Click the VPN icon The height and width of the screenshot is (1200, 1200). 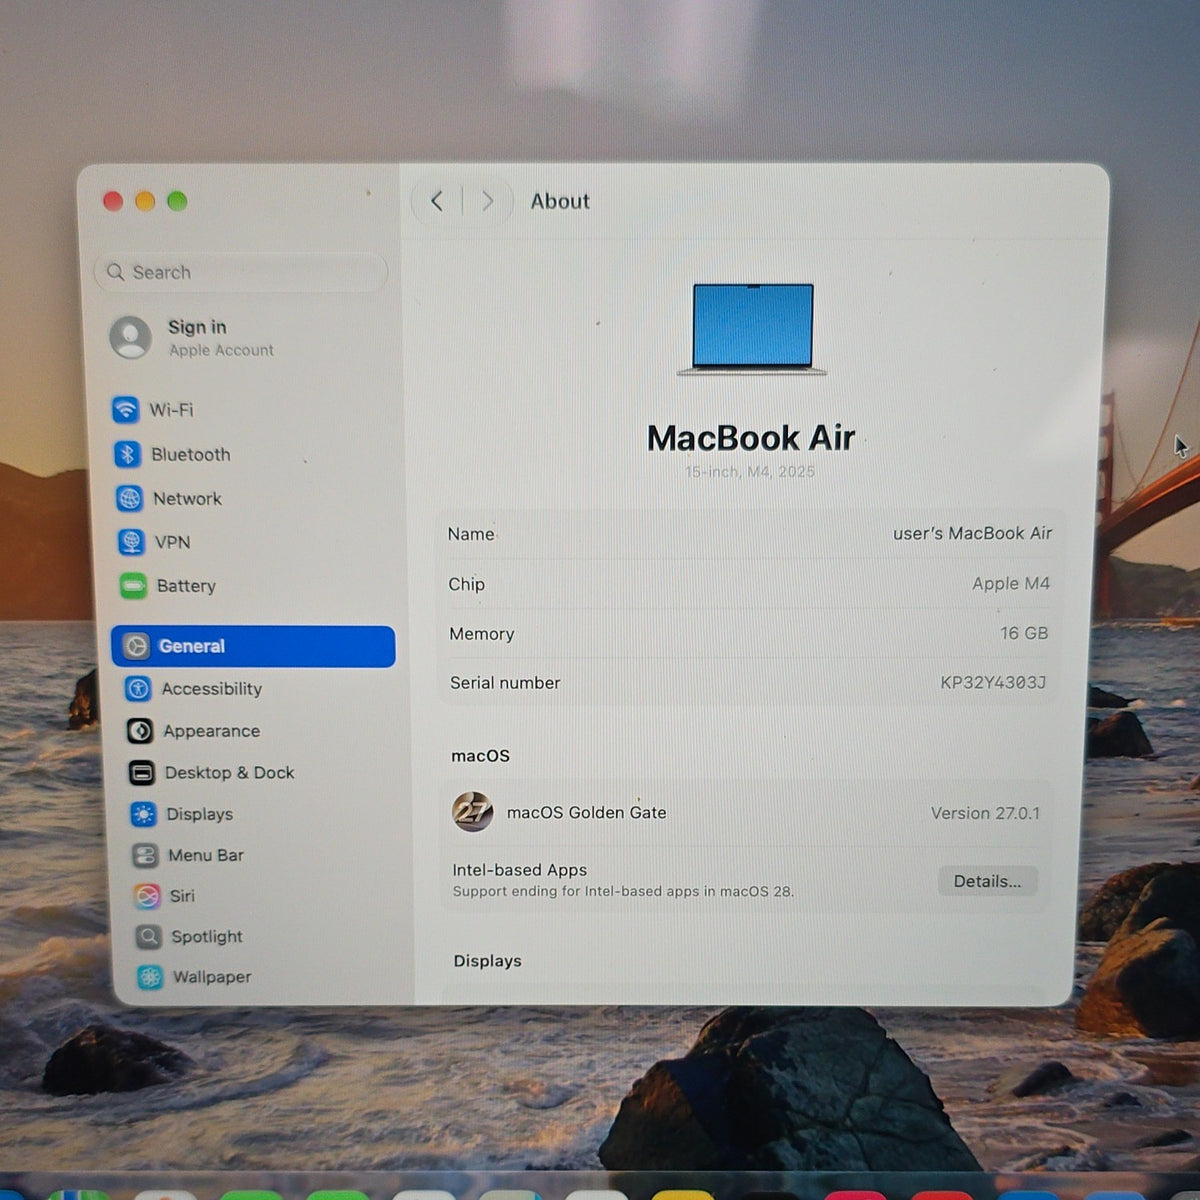point(131,542)
